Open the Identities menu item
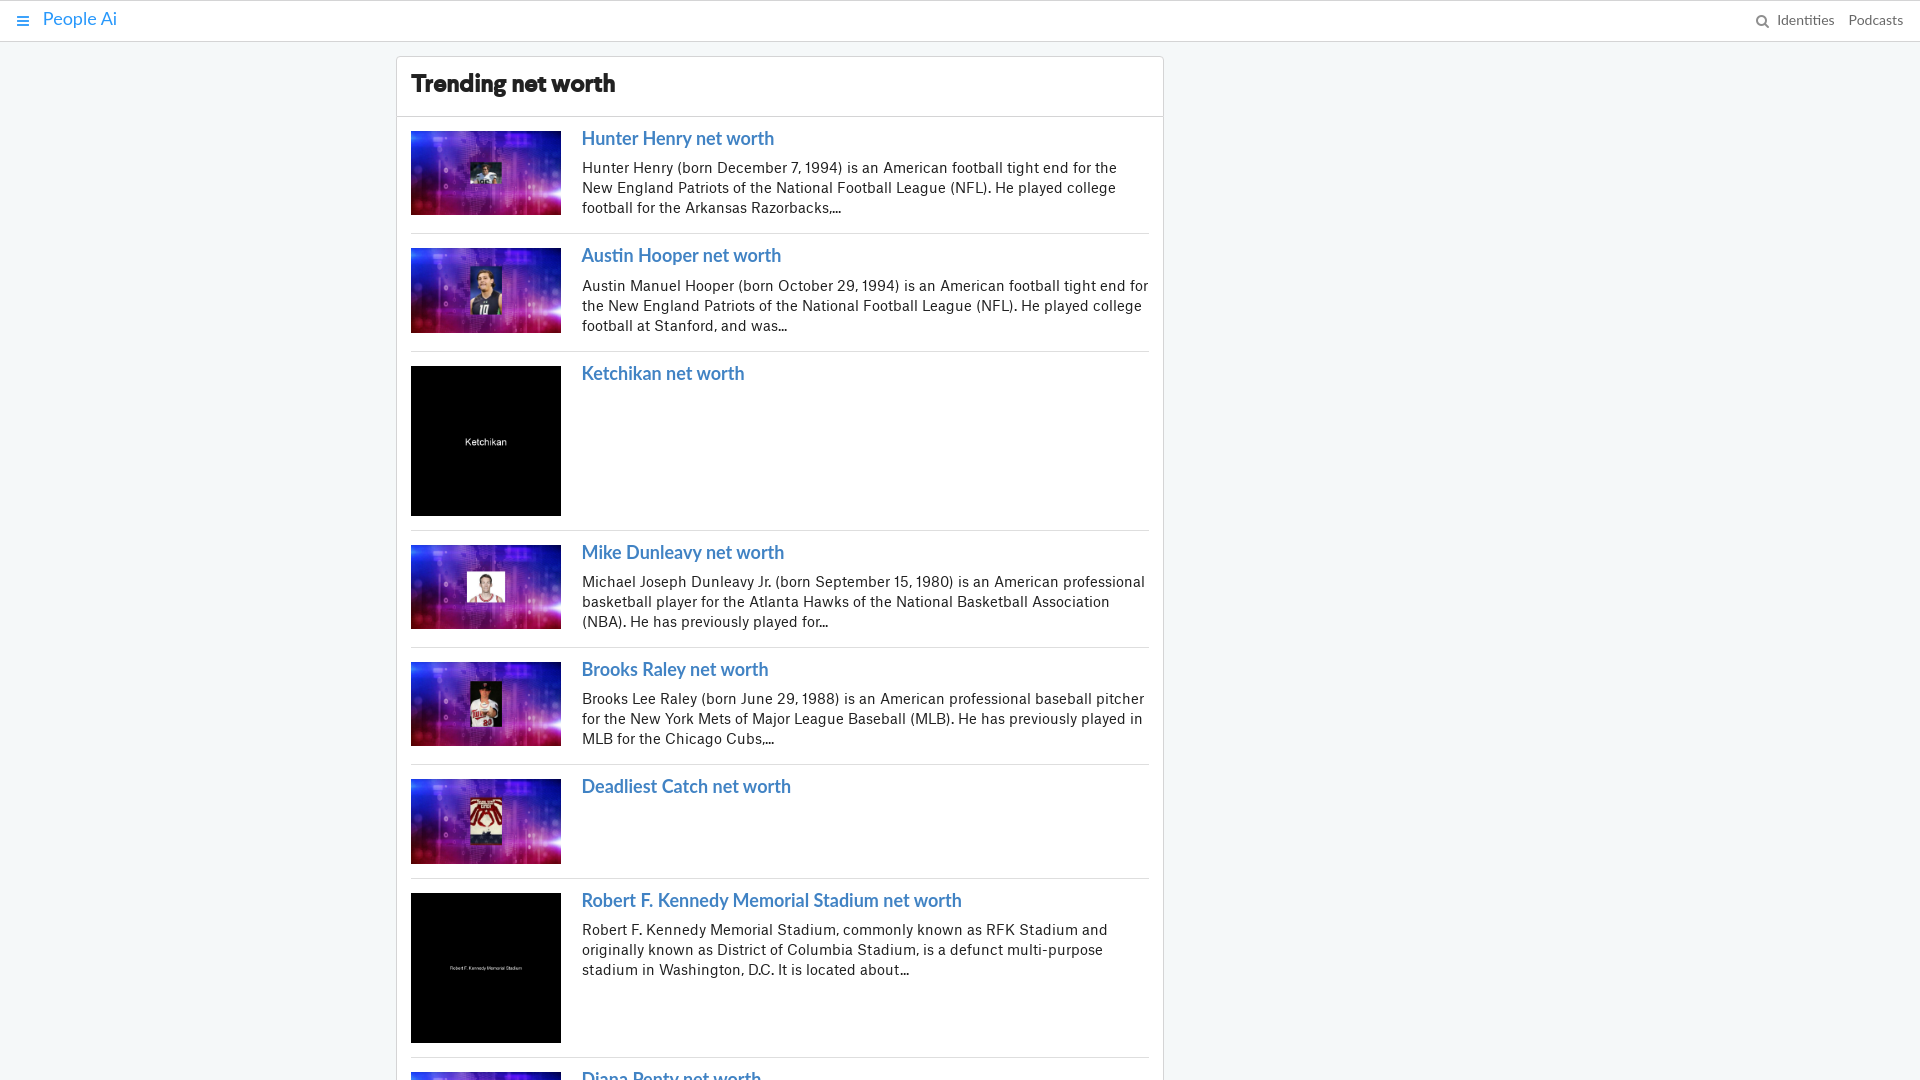Image resolution: width=1920 pixels, height=1080 pixels. [x=1805, y=20]
